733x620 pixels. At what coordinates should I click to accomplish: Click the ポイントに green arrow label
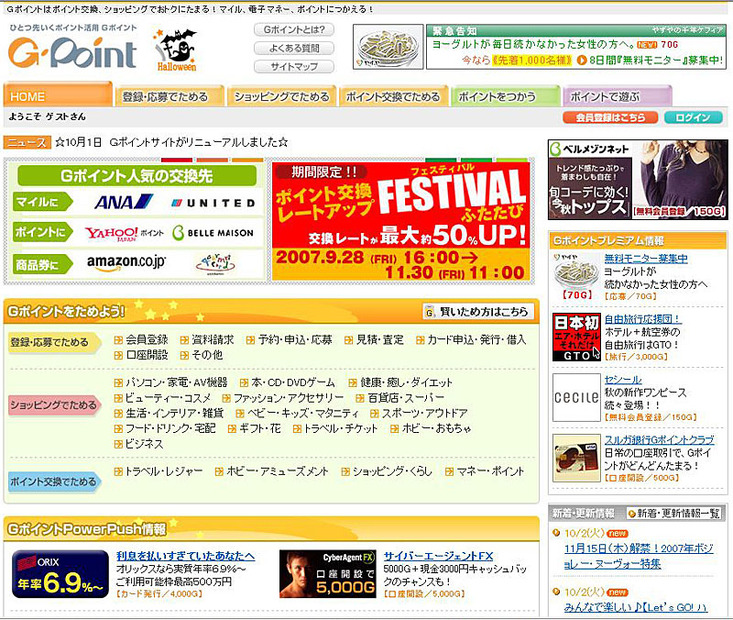[43, 232]
